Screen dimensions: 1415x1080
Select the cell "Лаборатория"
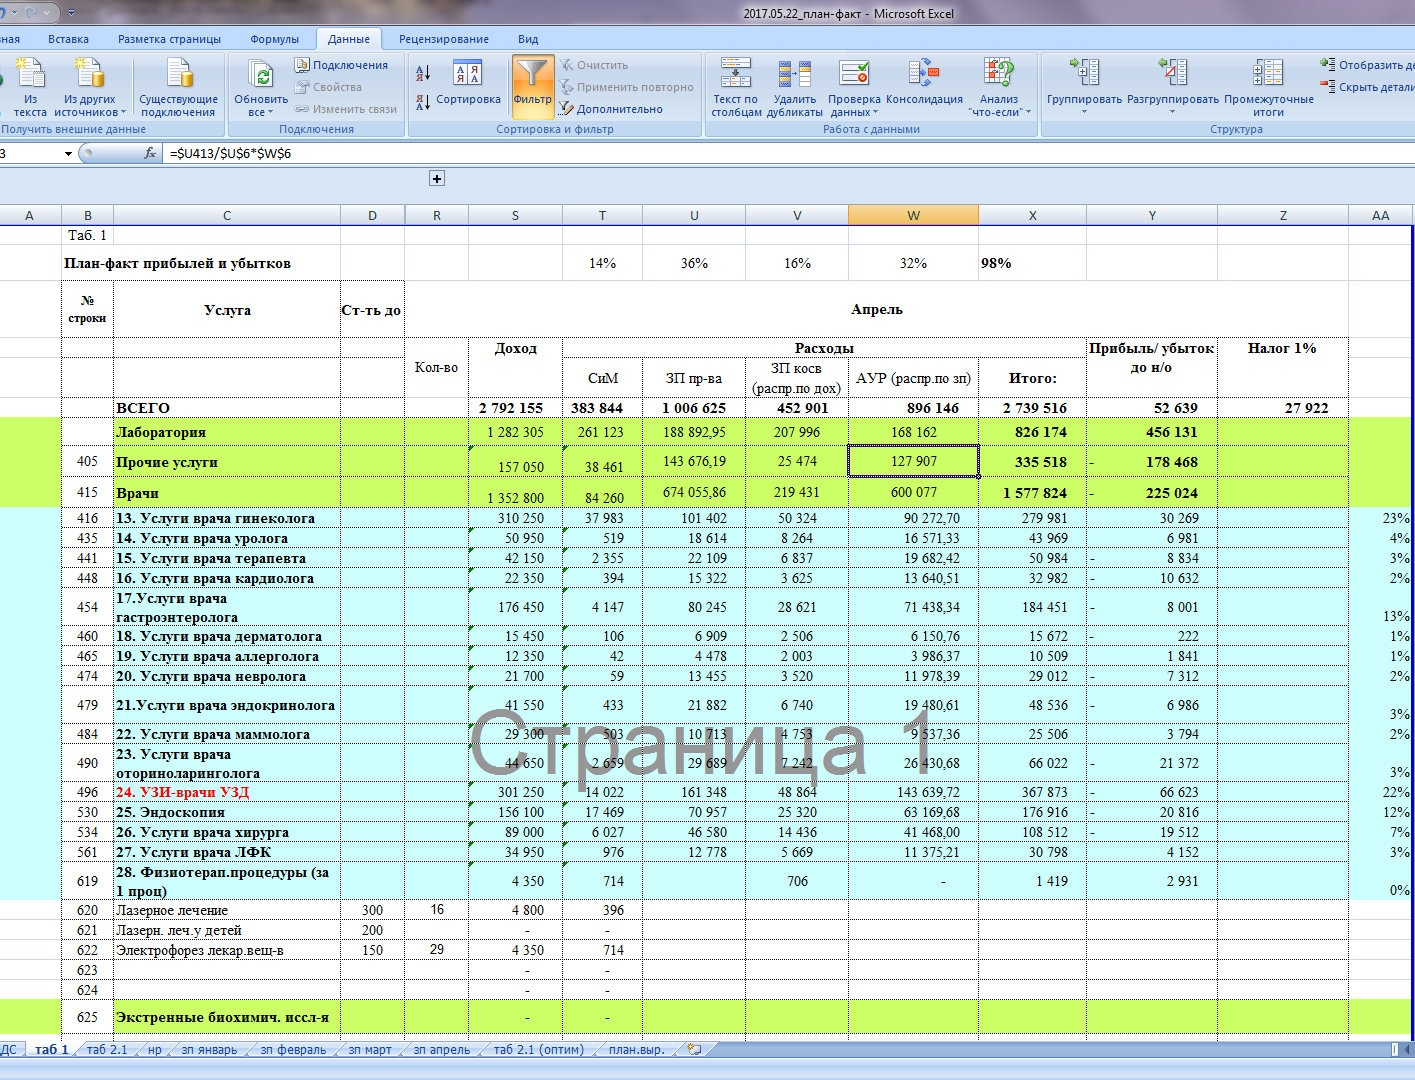pos(227,432)
